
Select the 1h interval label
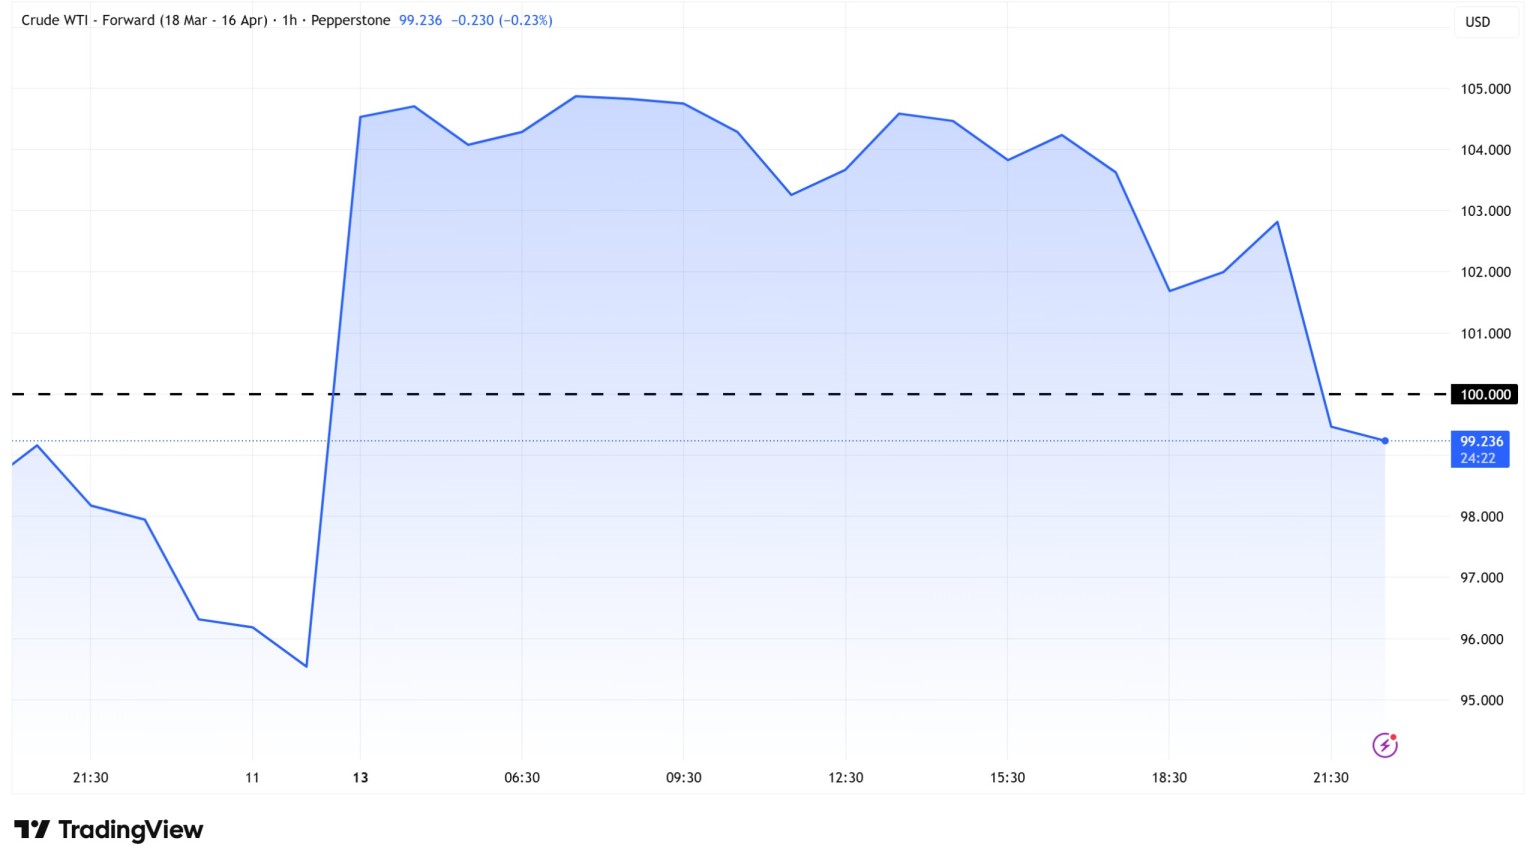click(289, 20)
